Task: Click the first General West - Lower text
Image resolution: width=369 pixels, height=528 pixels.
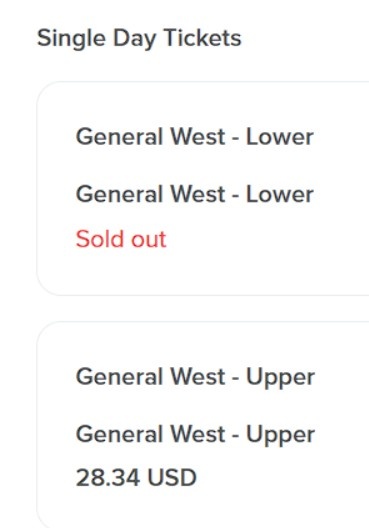Action: pyautogui.click(x=195, y=137)
